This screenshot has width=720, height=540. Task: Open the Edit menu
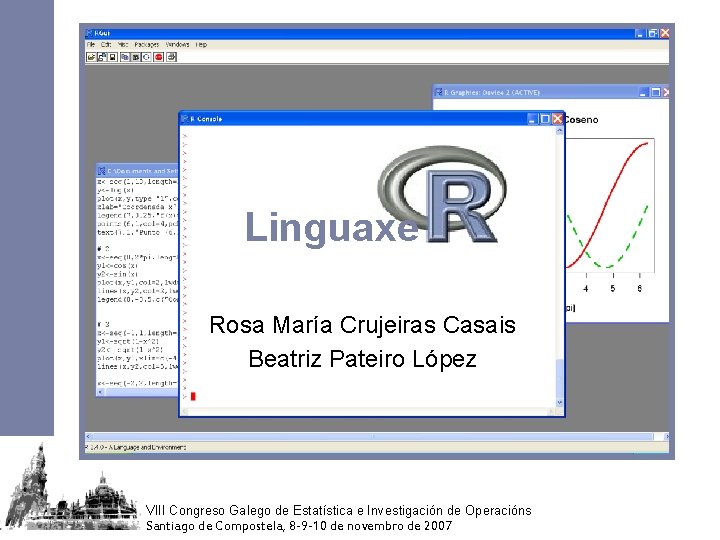[x=106, y=45]
